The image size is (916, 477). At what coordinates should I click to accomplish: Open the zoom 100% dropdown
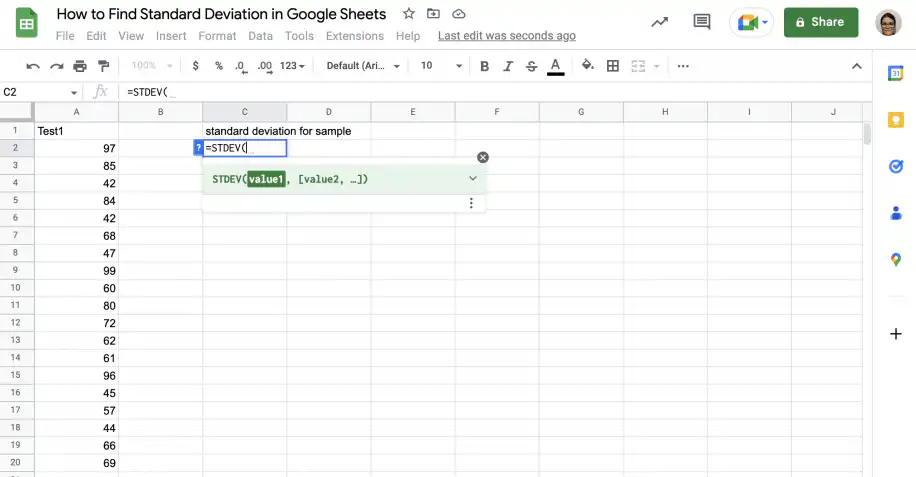pyautogui.click(x=151, y=66)
